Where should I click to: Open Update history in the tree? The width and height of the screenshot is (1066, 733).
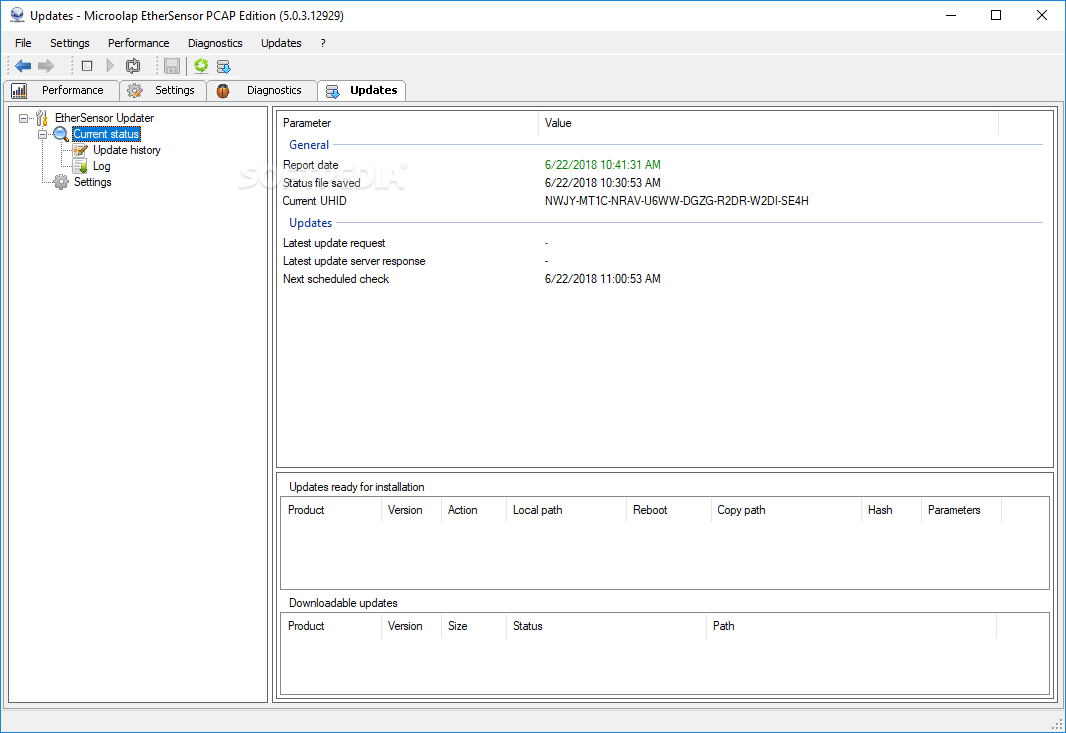click(126, 150)
